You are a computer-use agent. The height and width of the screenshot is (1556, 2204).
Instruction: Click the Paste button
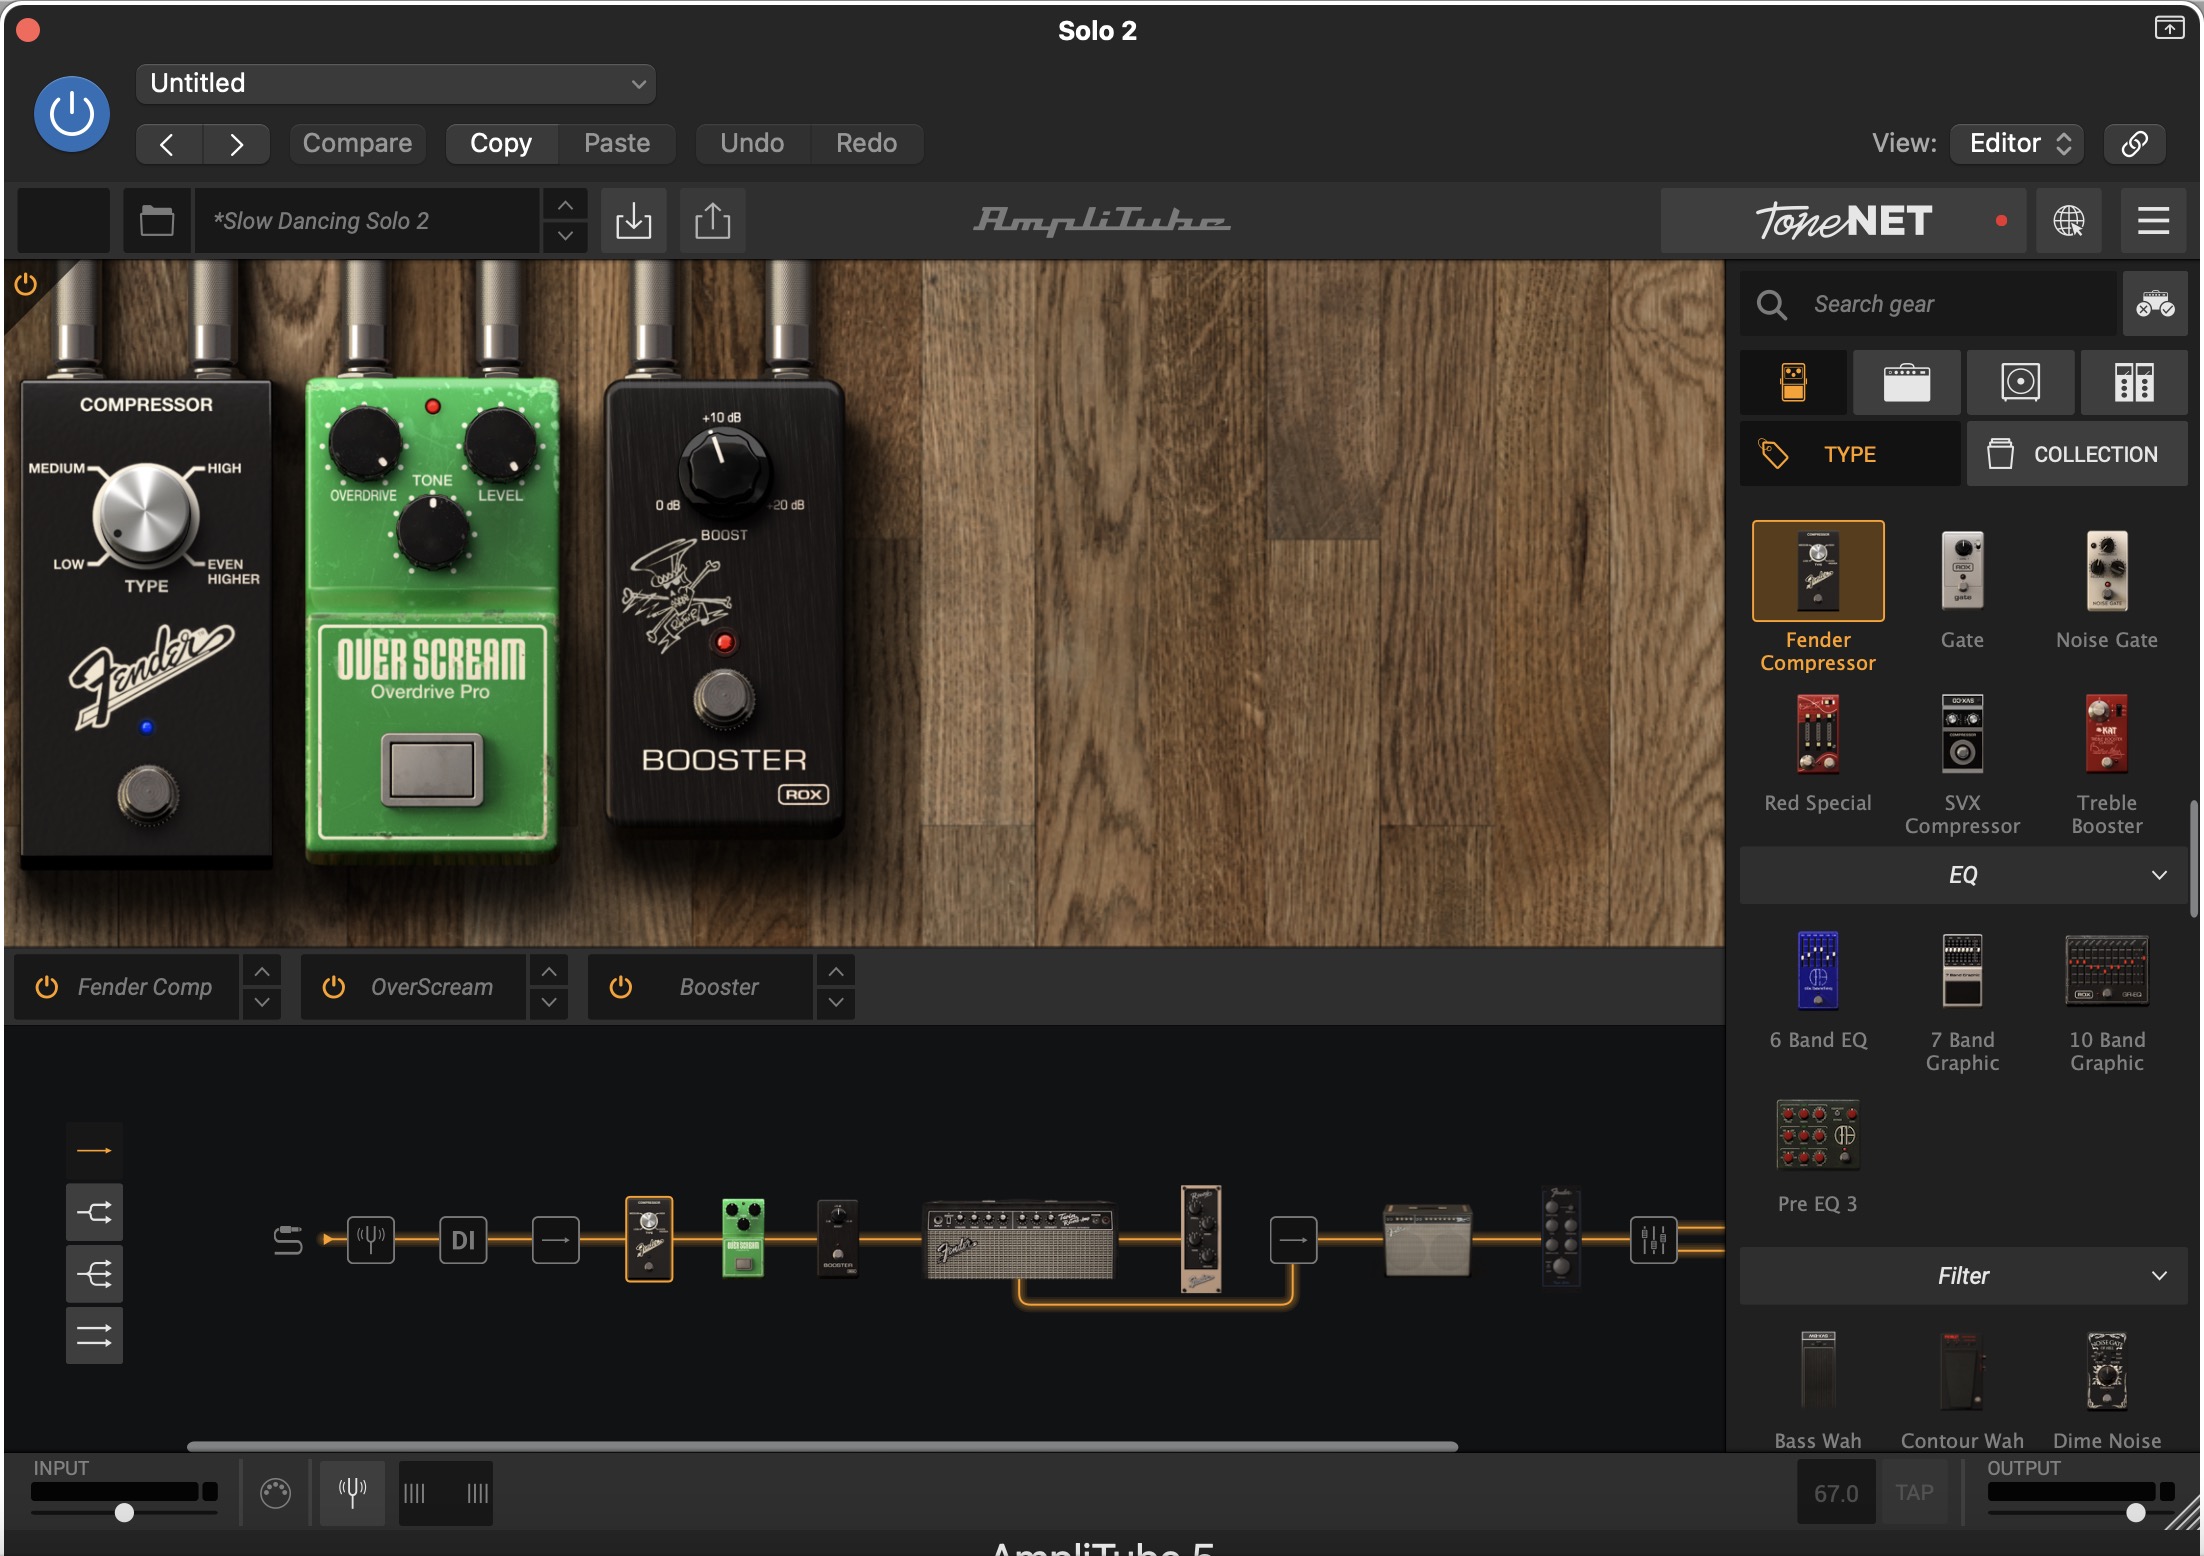[x=617, y=144]
